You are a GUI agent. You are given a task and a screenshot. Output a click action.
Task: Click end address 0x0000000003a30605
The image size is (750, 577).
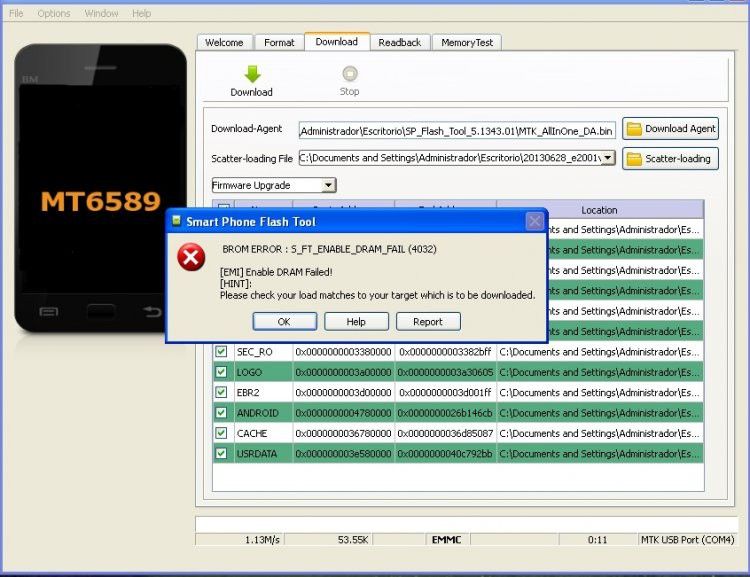click(x=445, y=372)
